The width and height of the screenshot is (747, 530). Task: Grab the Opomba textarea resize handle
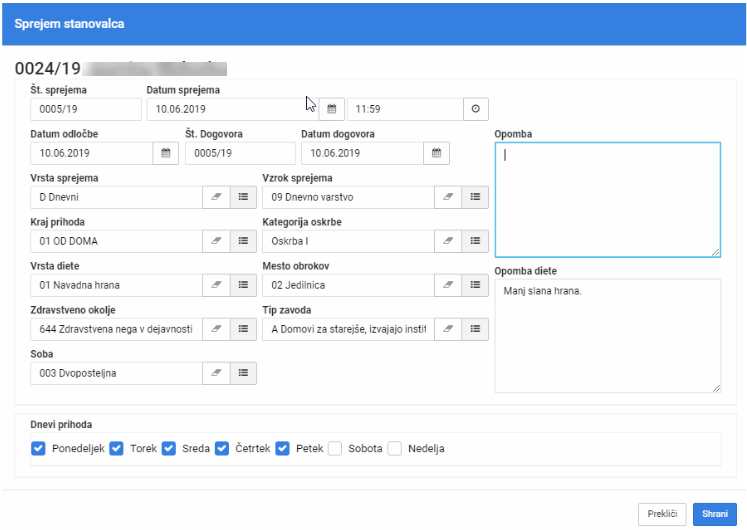(x=716, y=252)
